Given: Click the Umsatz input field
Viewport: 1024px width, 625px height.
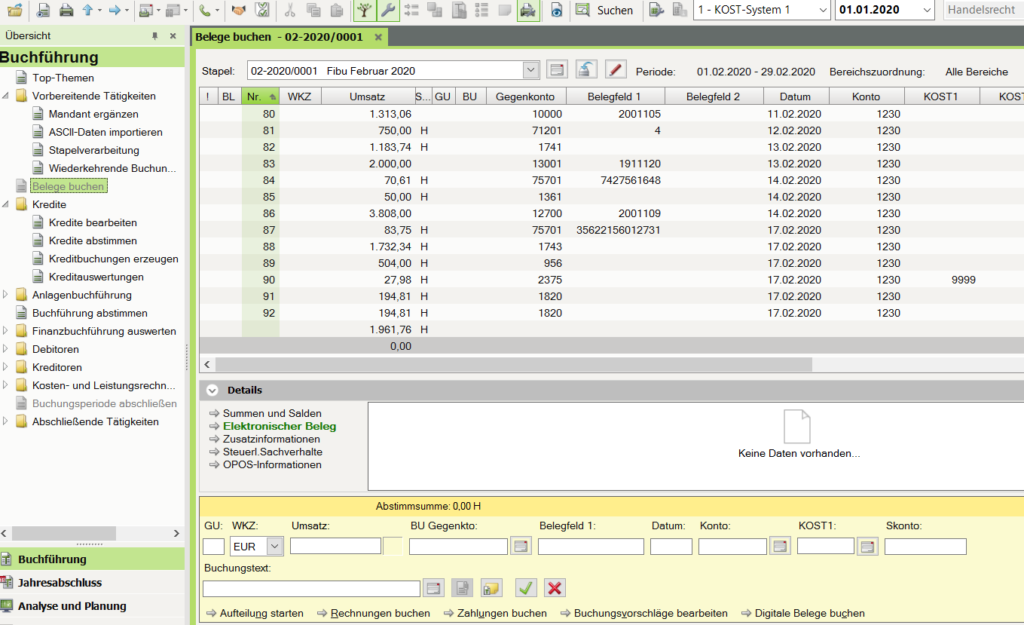Looking at the screenshot, I should 336,546.
